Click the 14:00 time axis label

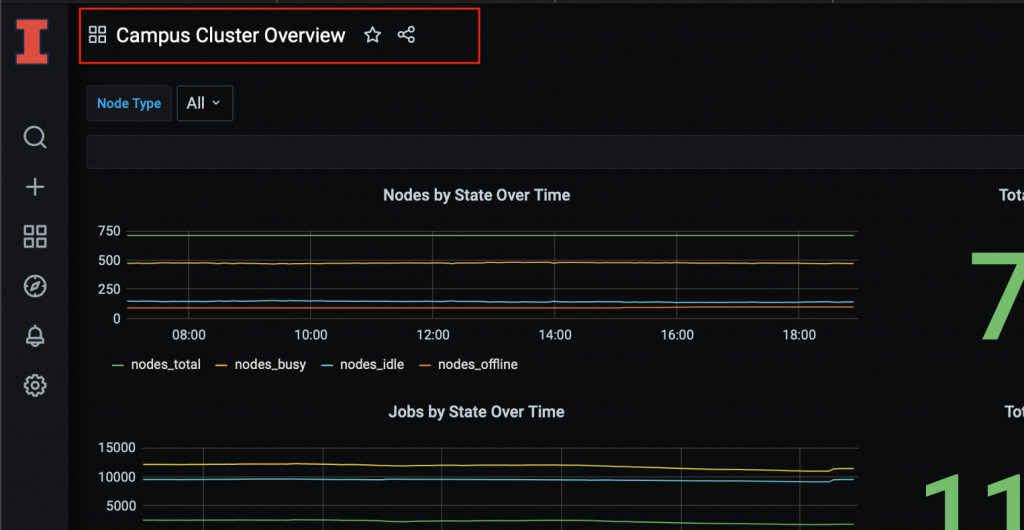555,335
